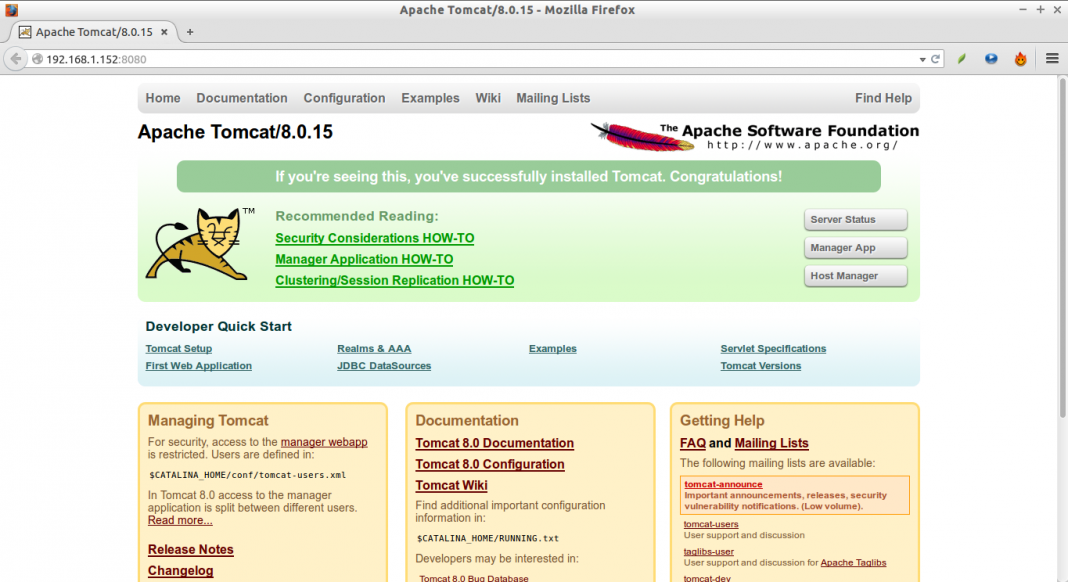Click Find Help in the nav bar

coord(883,98)
